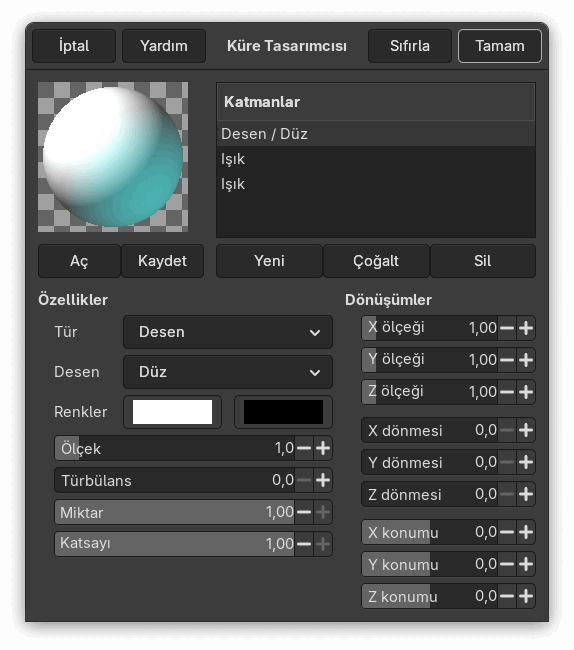Screen dimensions: 574x650
Task: Decrease Y ölçeği with minus button
Action: click(x=507, y=360)
